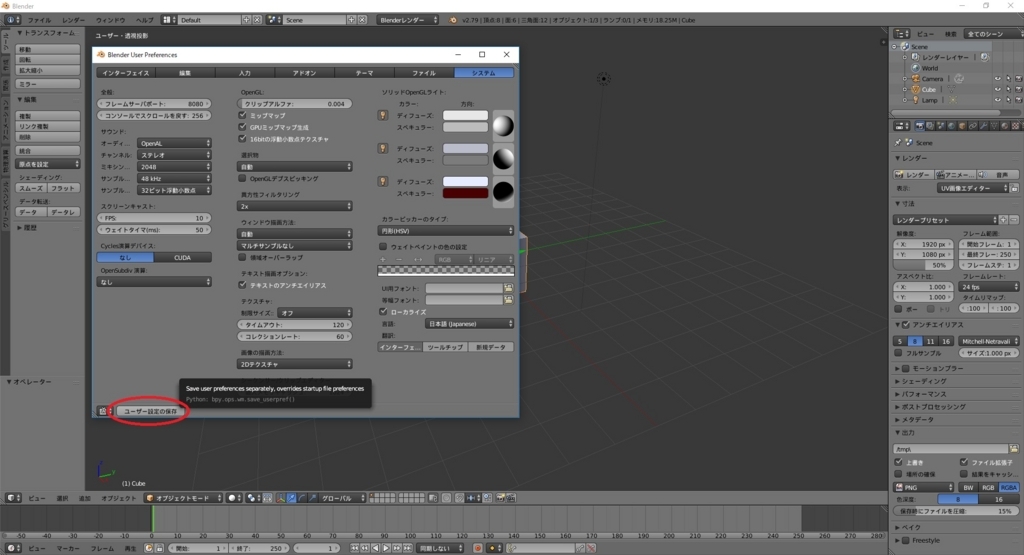Viewport: 1024px width, 555px height.
Task: Toggle the third solid OpenGL light bulb icon
Action: click(383, 182)
